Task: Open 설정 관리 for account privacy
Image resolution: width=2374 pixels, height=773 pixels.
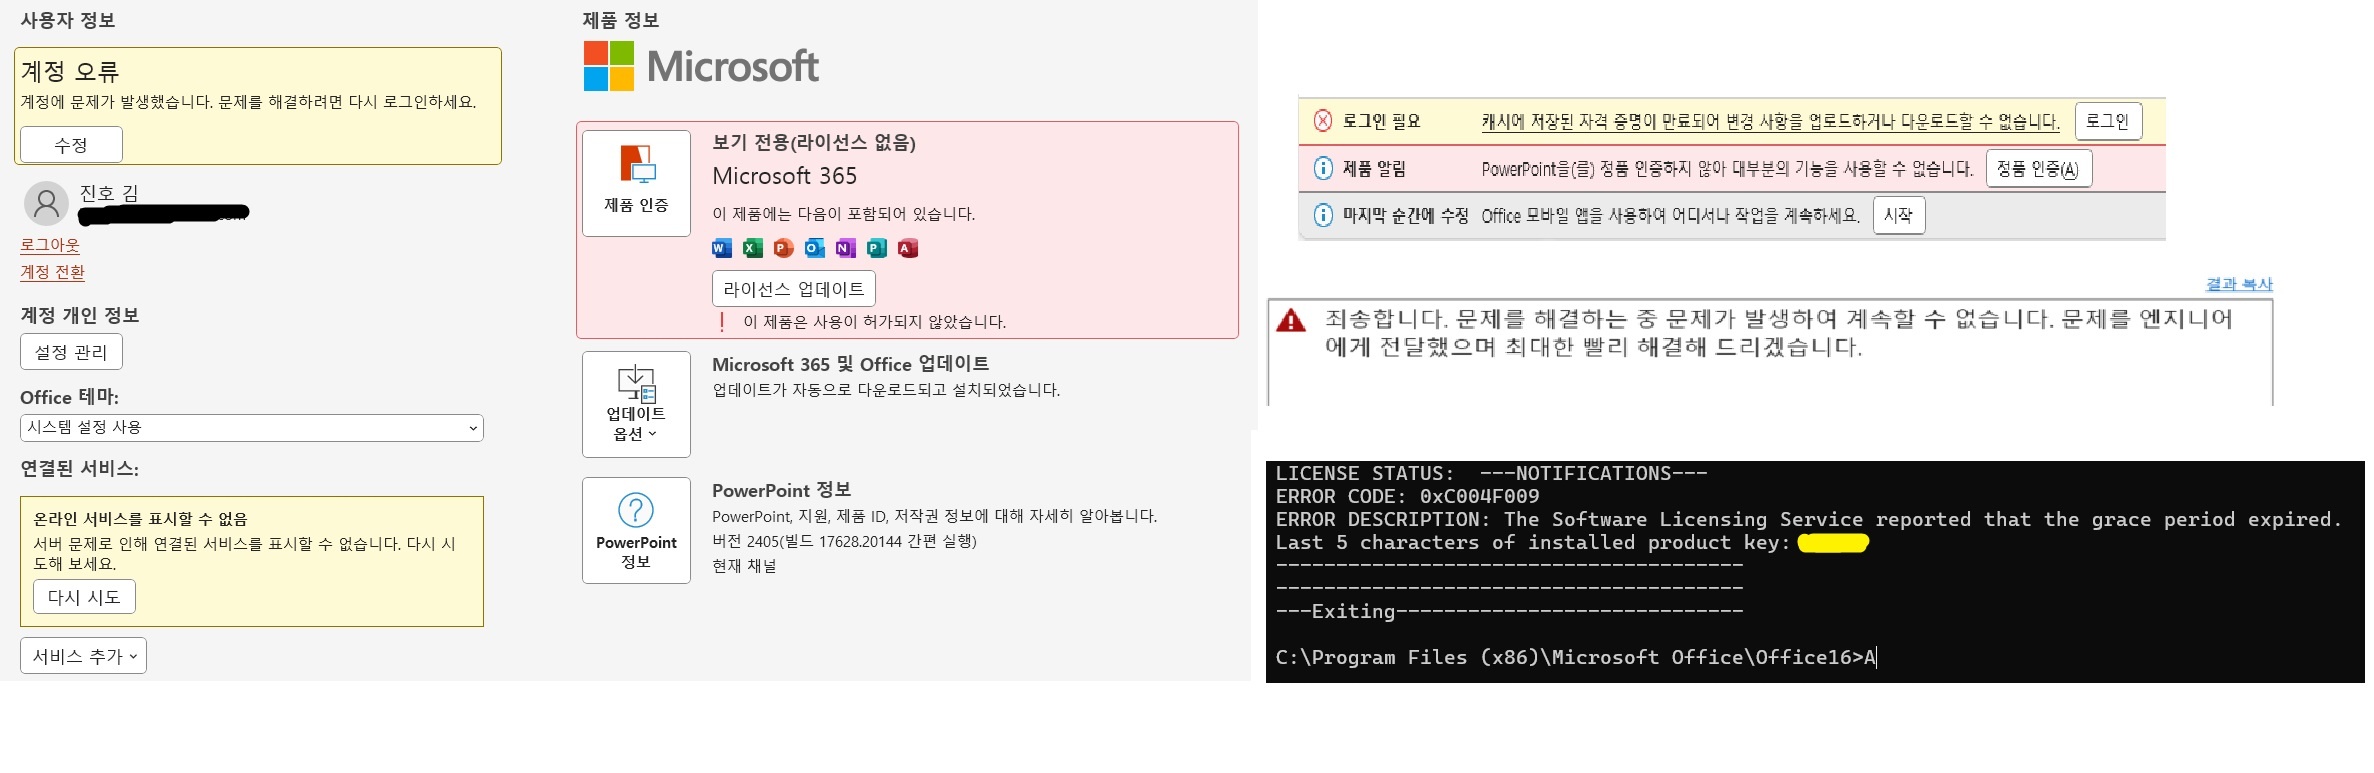Action: click(71, 352)
